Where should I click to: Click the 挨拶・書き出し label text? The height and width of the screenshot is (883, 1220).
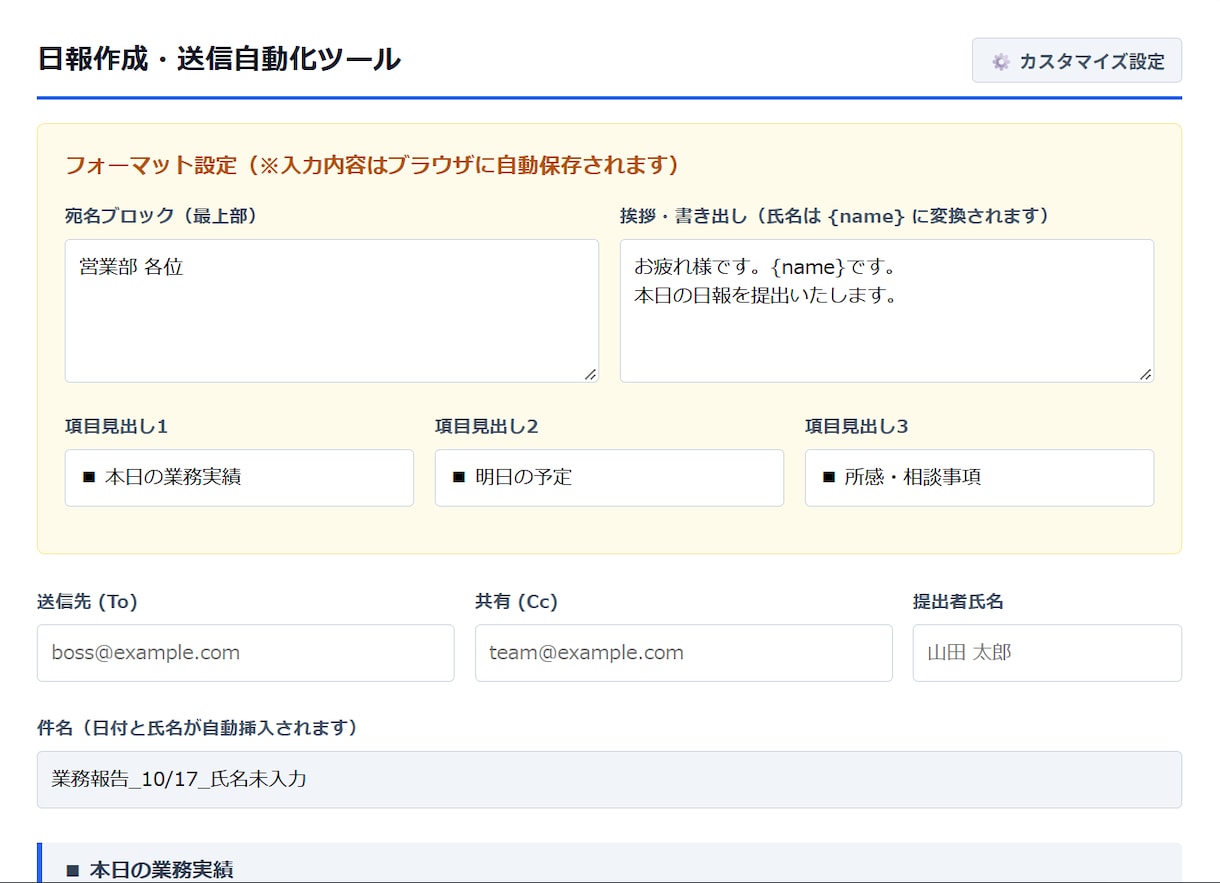834,216
